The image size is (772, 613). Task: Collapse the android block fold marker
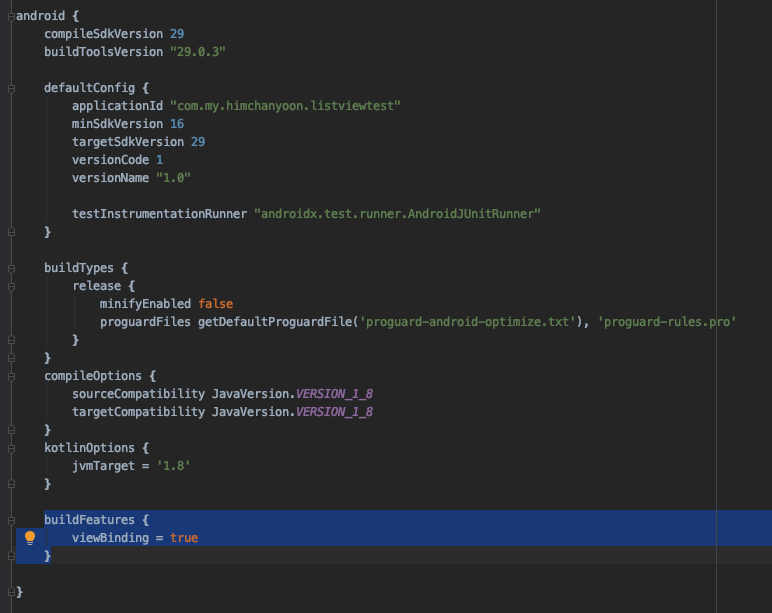(x=11, y=17)
